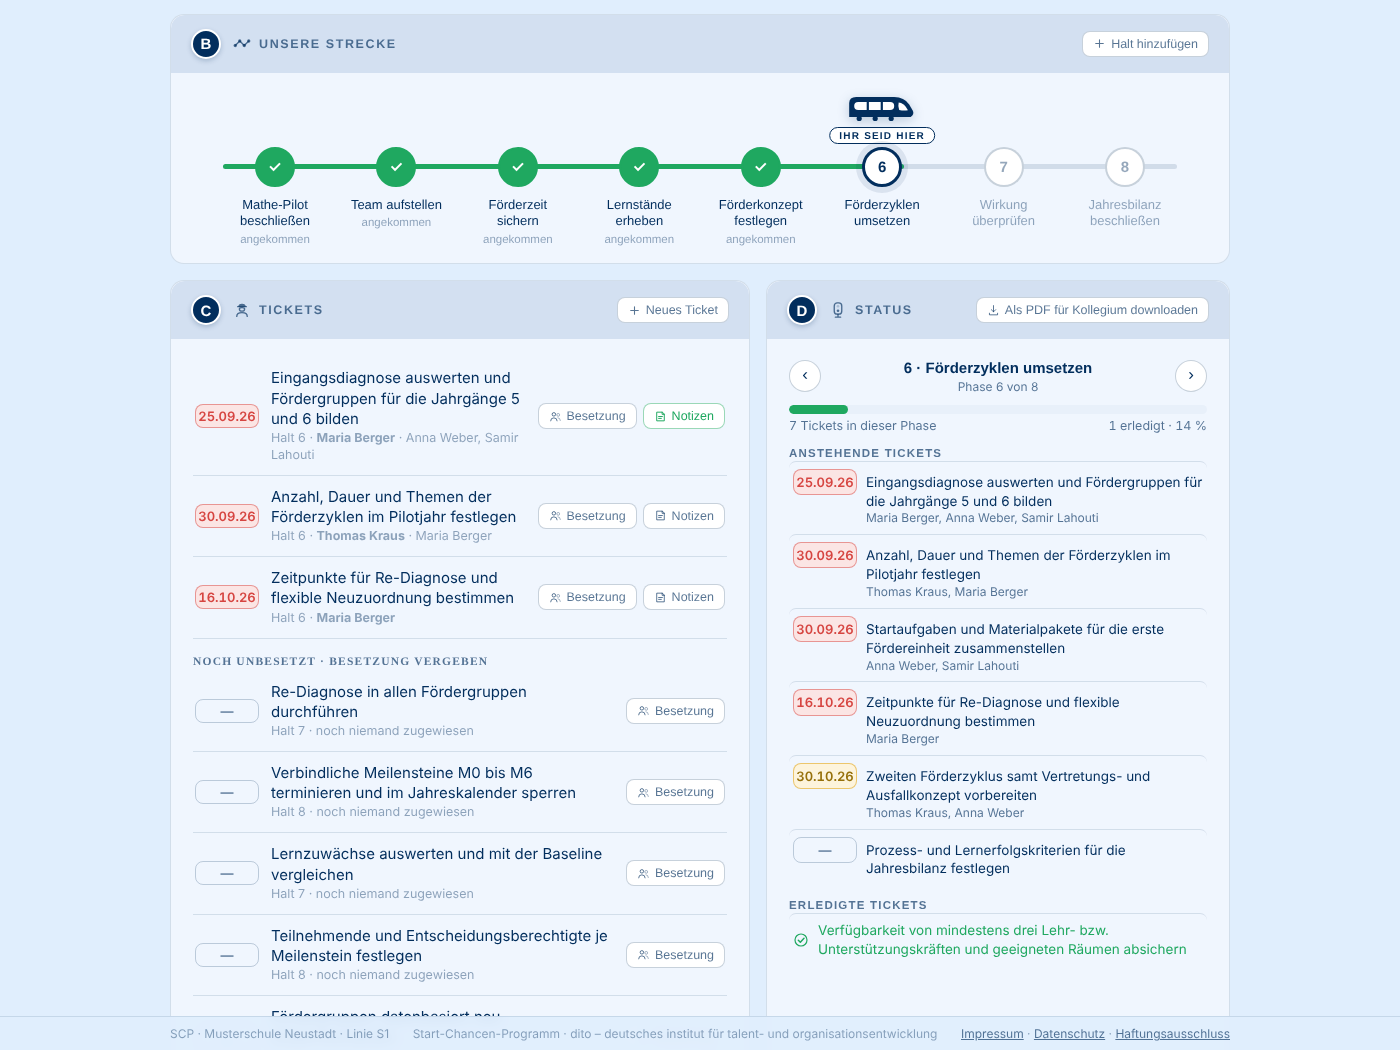Create a Neues Ticket
1400x1050 pixels.
point(673,310)
